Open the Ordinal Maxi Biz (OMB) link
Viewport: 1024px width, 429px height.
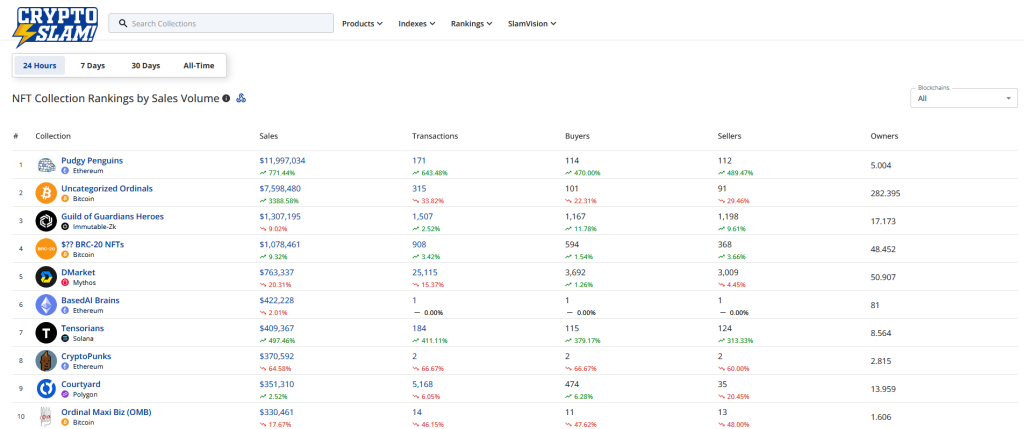[106, 412]
